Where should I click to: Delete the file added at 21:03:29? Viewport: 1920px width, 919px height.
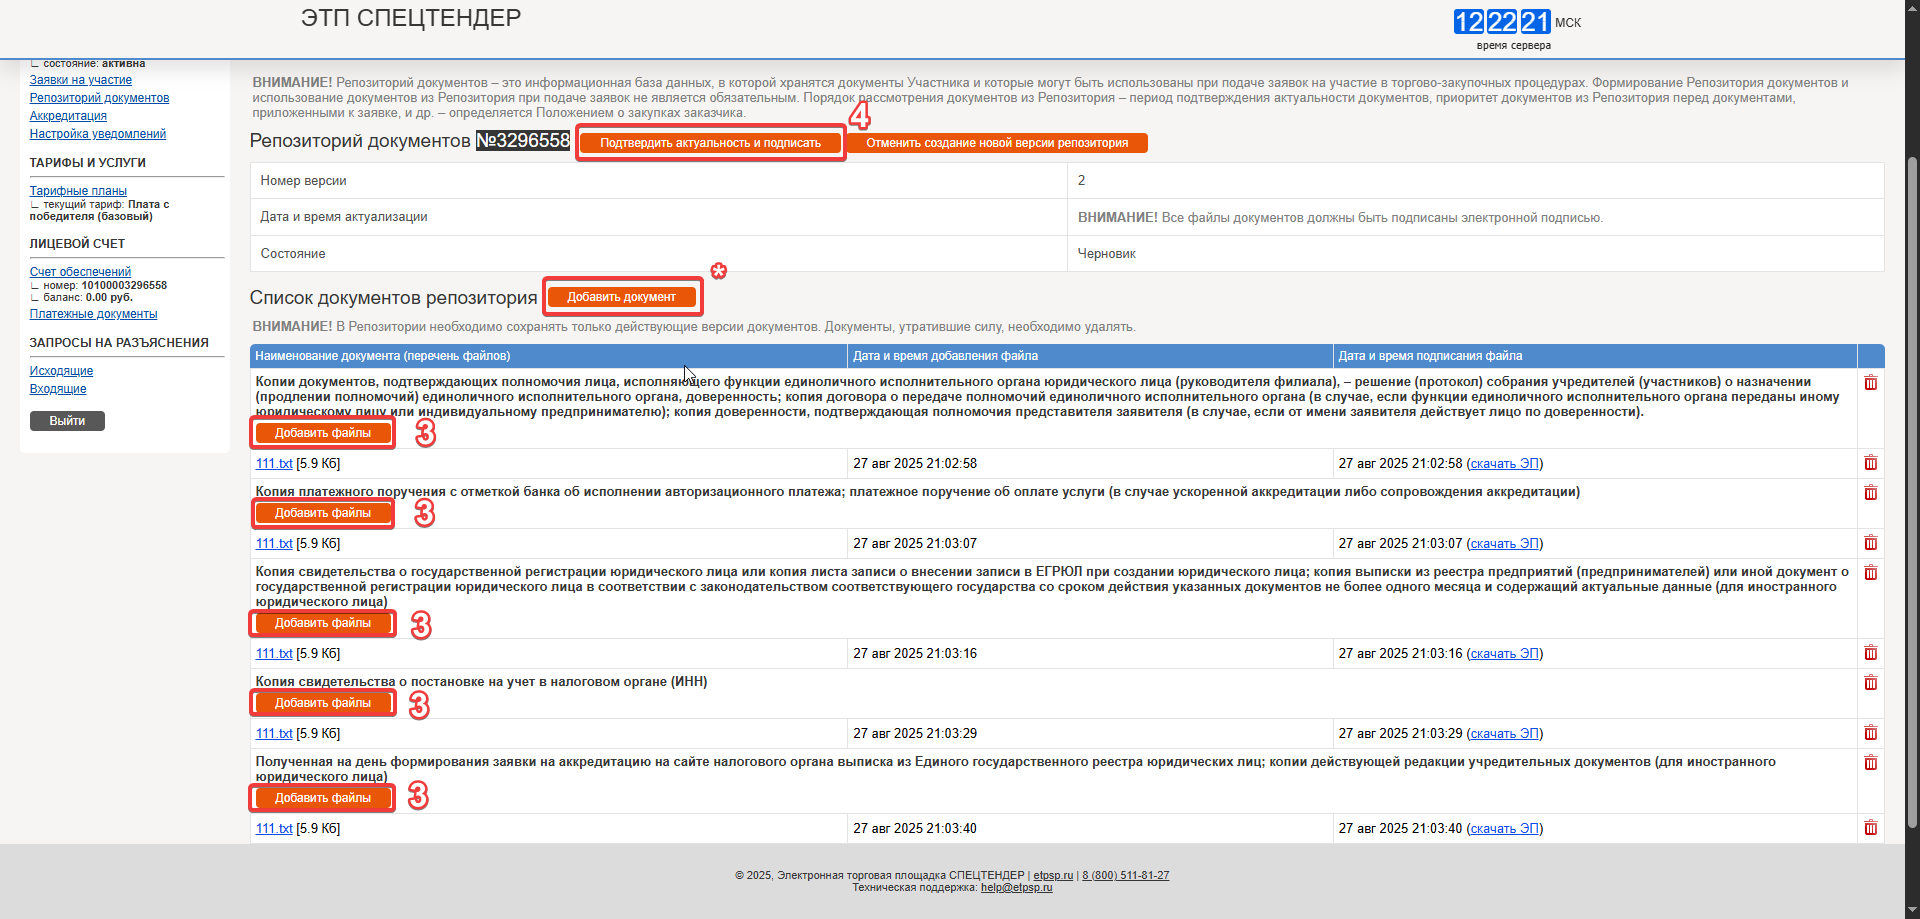tap(1870, 733)
